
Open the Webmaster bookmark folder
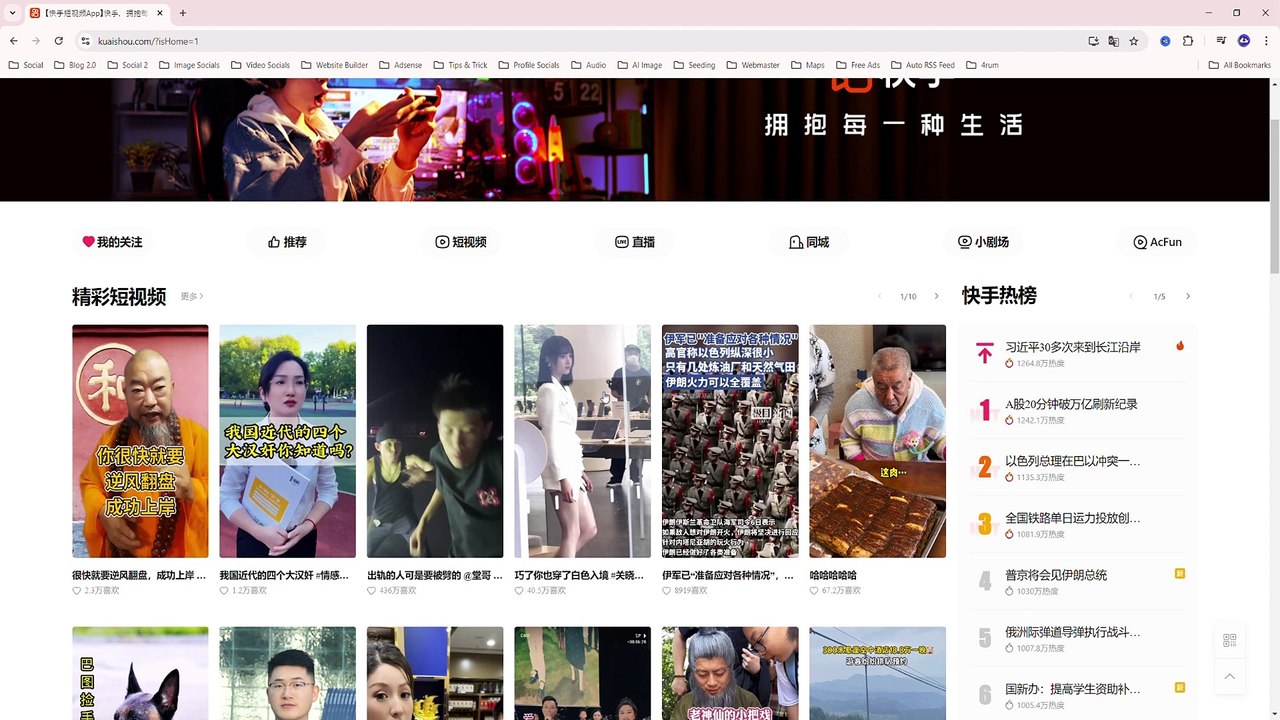click(753, 65)
